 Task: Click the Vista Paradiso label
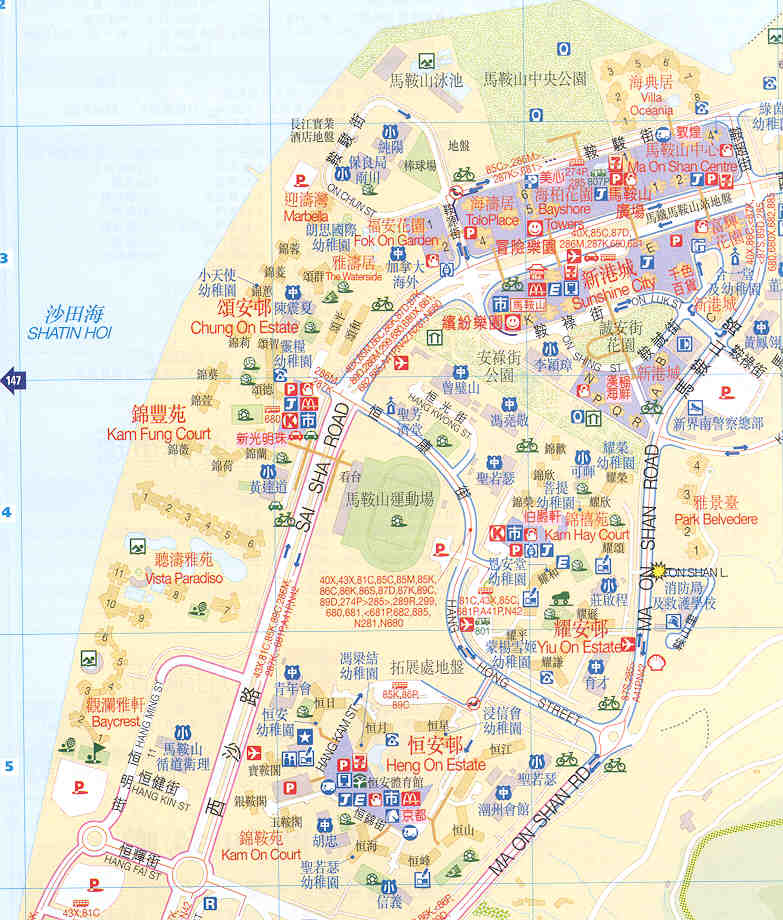point(184,578)
